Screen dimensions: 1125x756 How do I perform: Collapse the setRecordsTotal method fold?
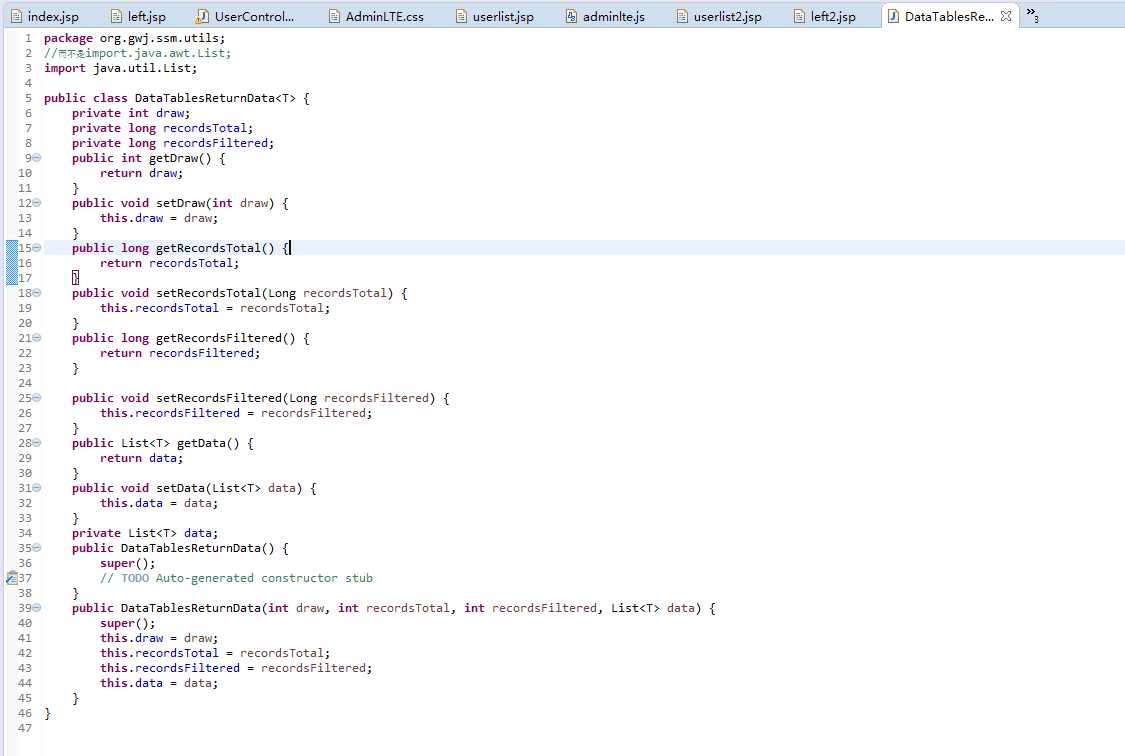pyautogui.click(x=37, y=293)
